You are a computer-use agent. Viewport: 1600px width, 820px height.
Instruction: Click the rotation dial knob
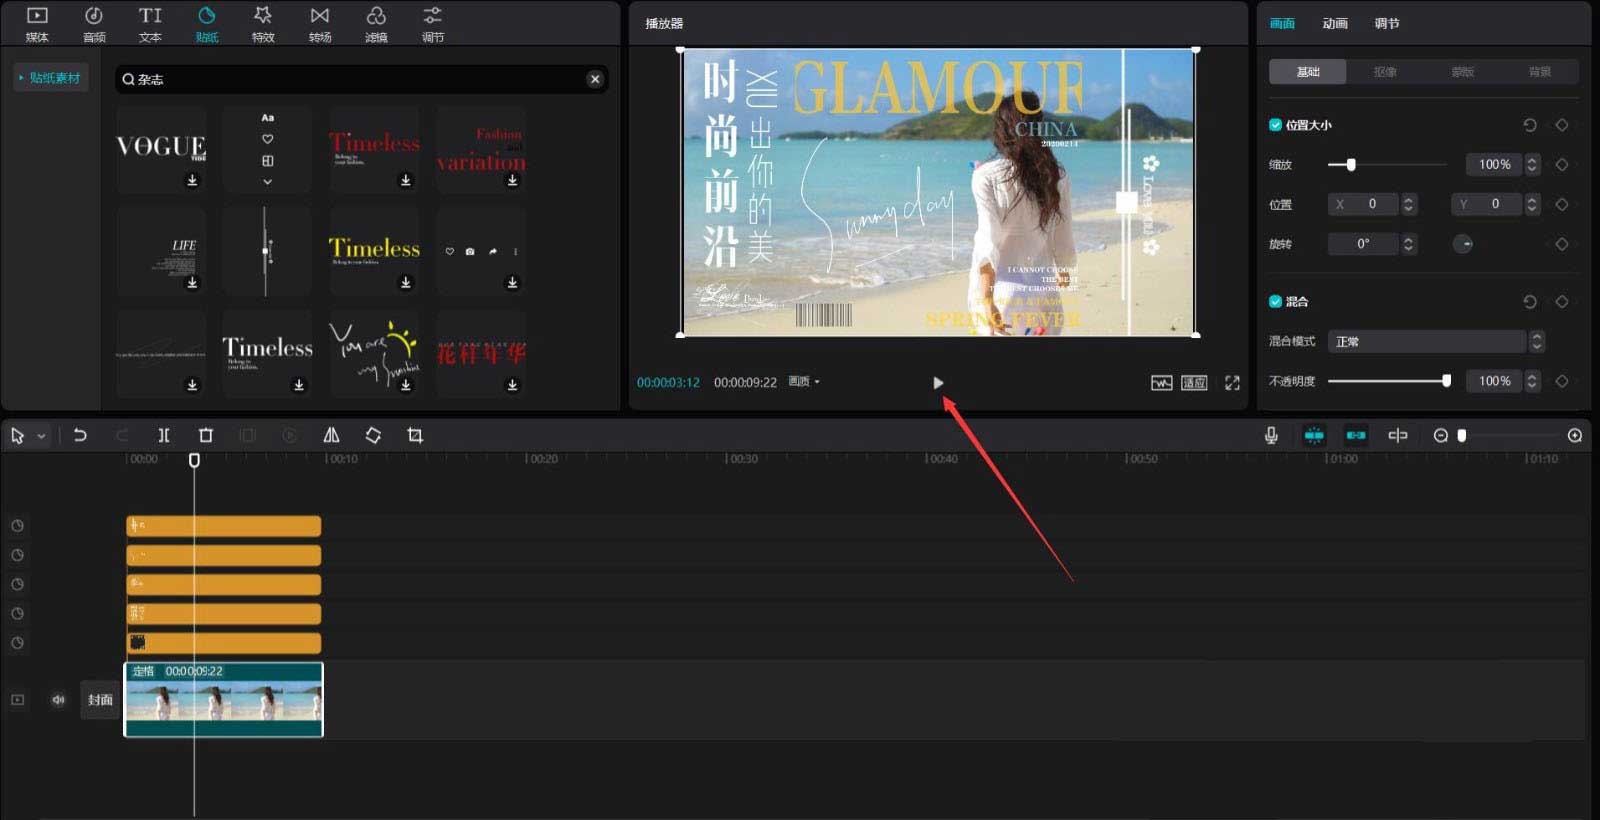click(1463, 244)
